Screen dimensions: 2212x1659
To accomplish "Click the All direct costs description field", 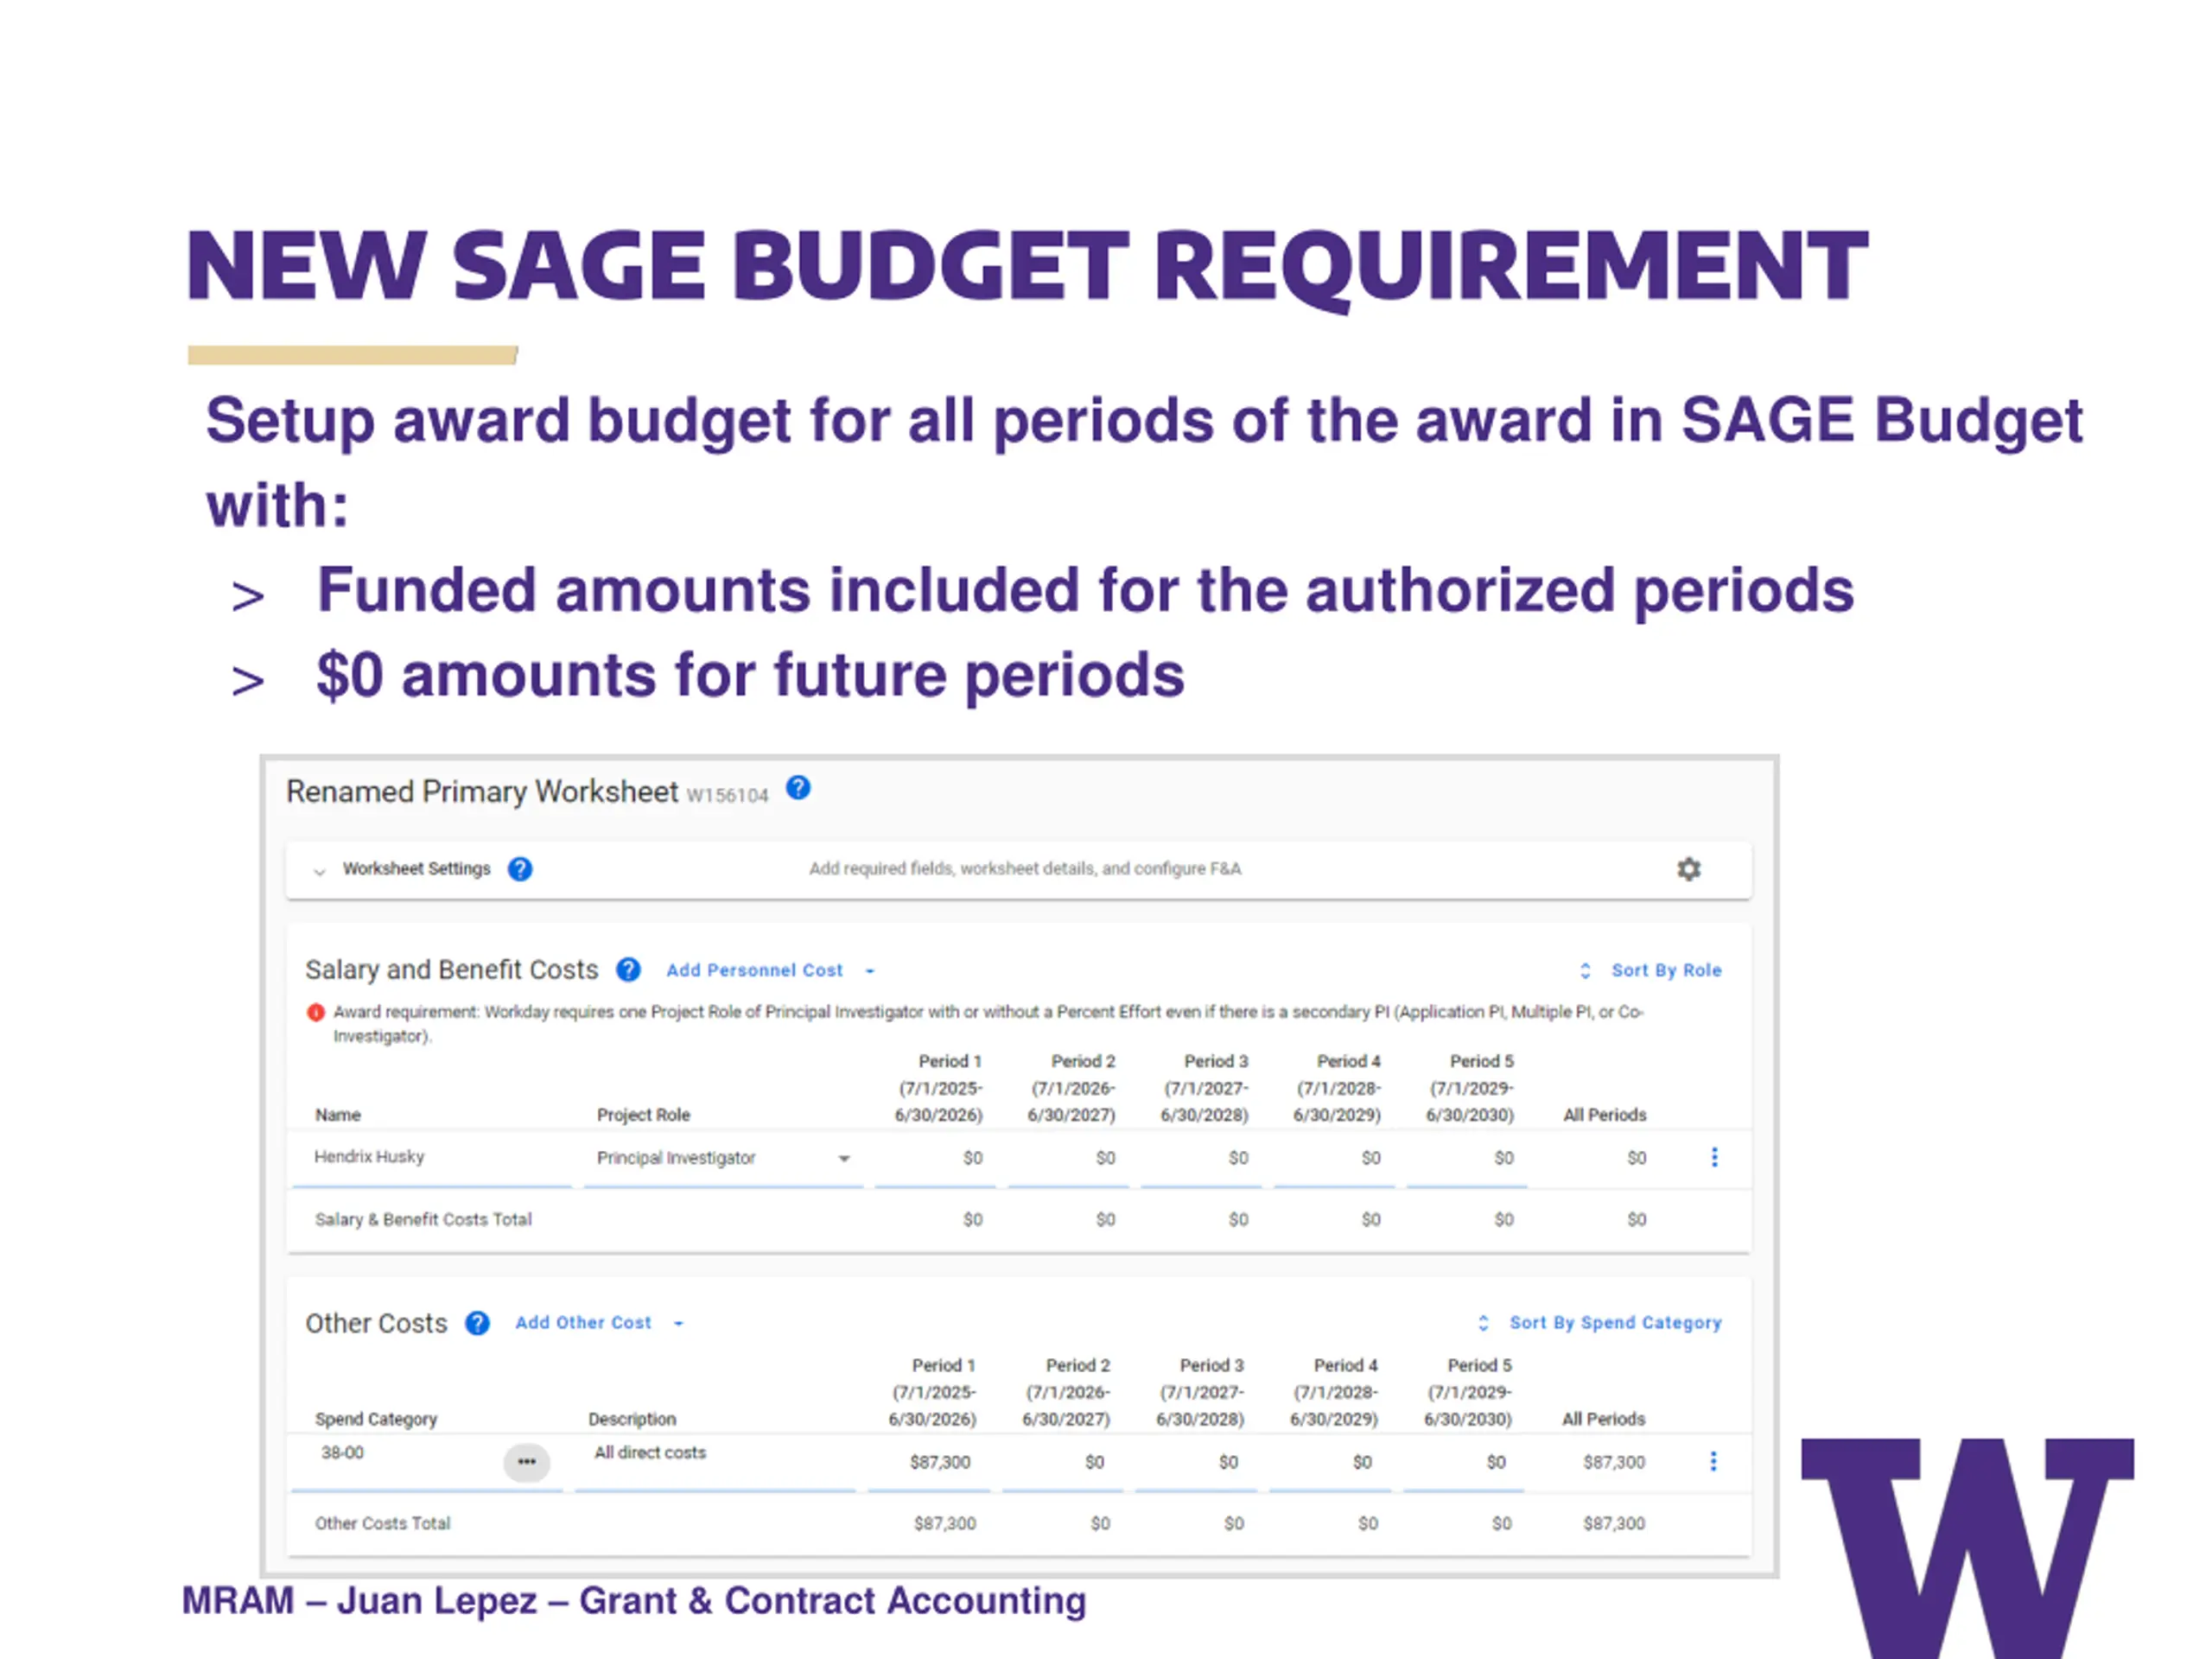I will pos(715,1461).
